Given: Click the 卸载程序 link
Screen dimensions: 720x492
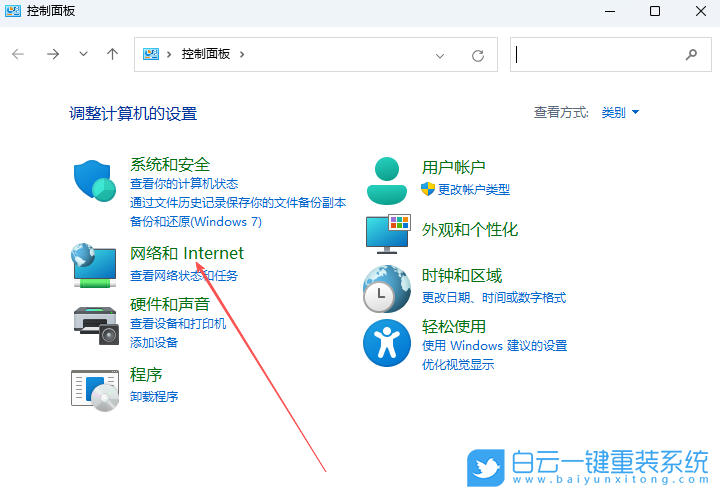Looking at the screenshot, I should 154,396.
